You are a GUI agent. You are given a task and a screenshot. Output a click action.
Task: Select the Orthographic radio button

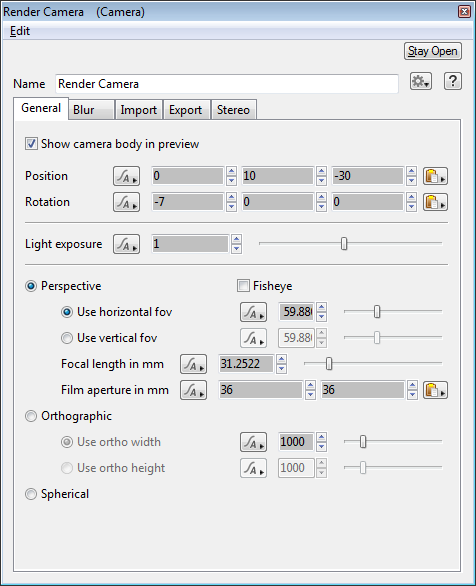click(31, 416)
